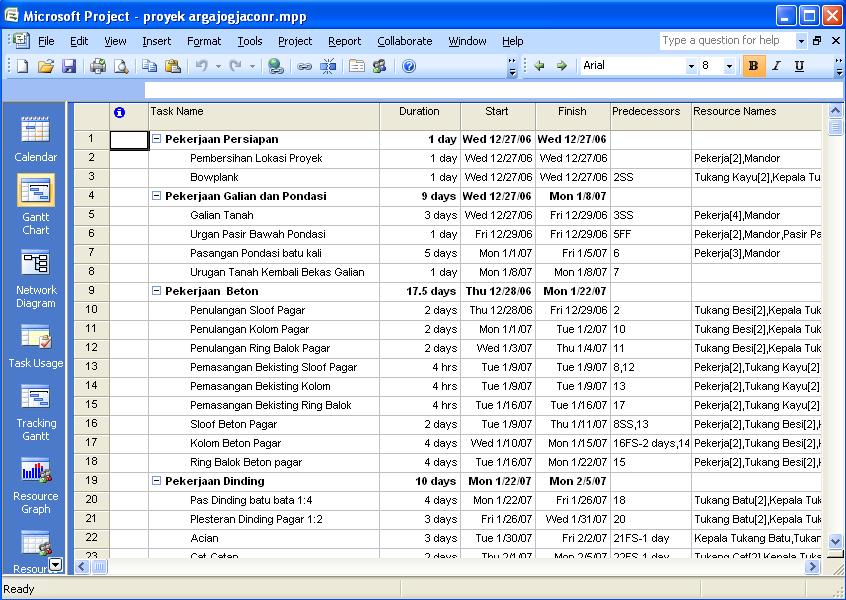The image size is (846, 600).
Task: Toggle Bold formatting button
Action: [754, 66]
